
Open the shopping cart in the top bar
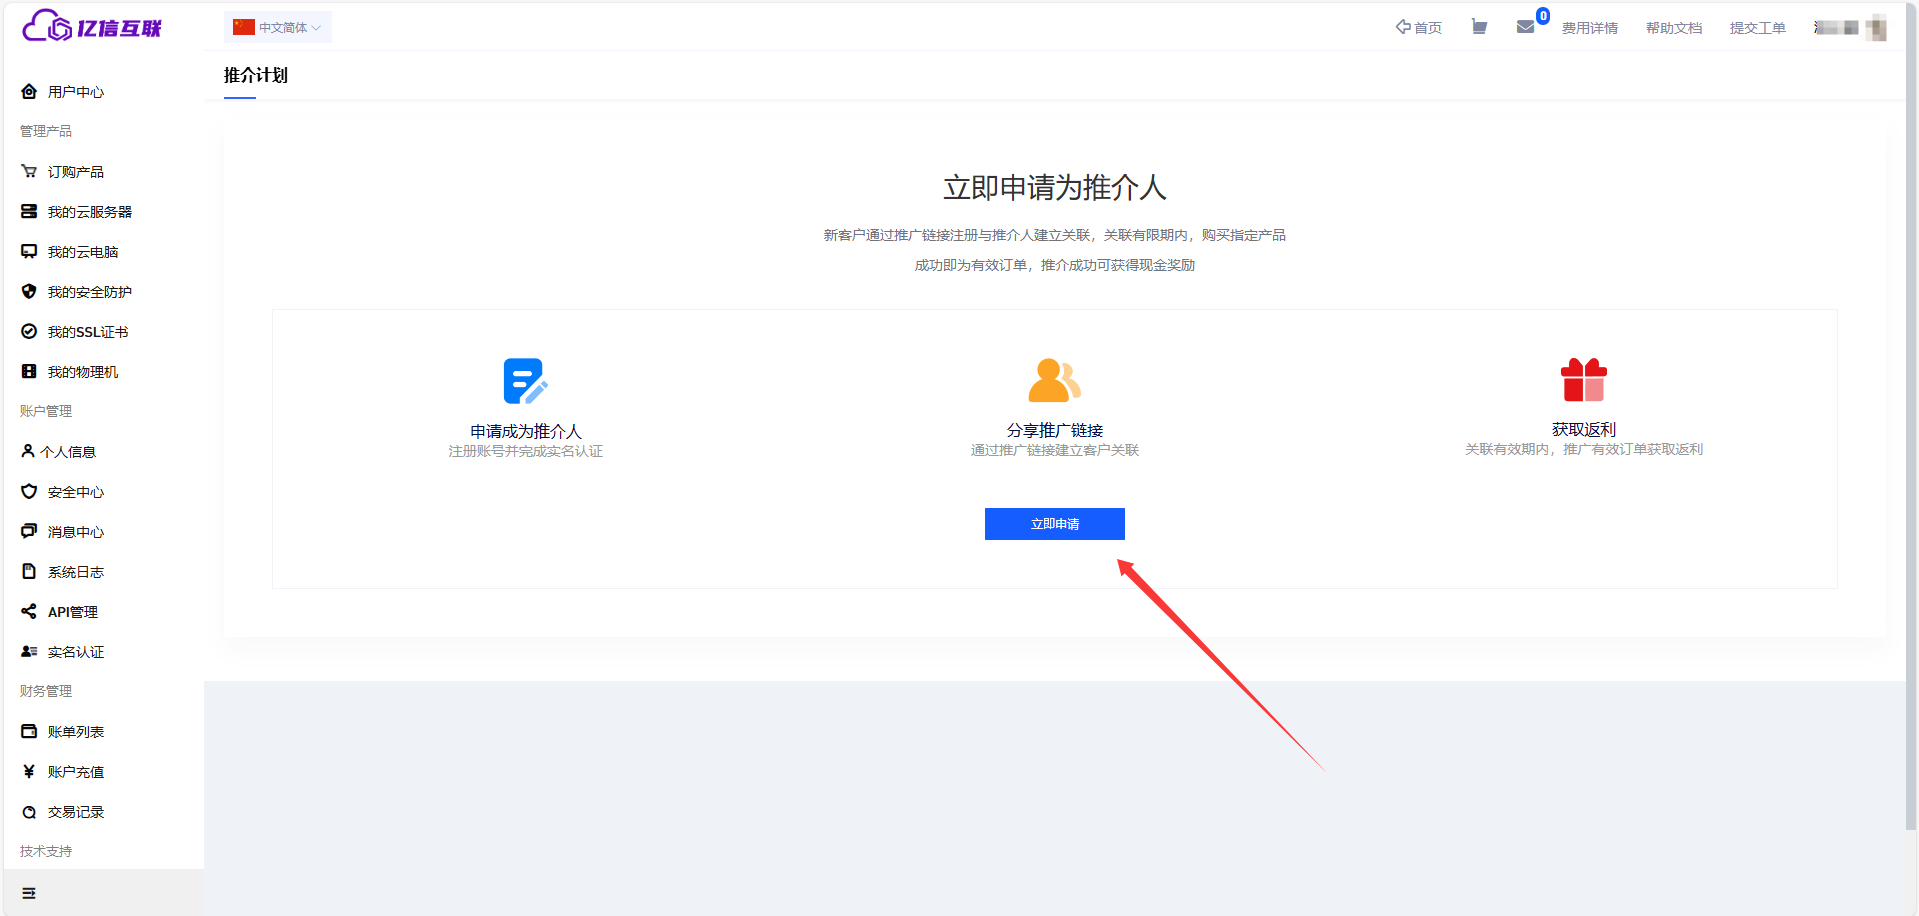tap(1479, 27)
